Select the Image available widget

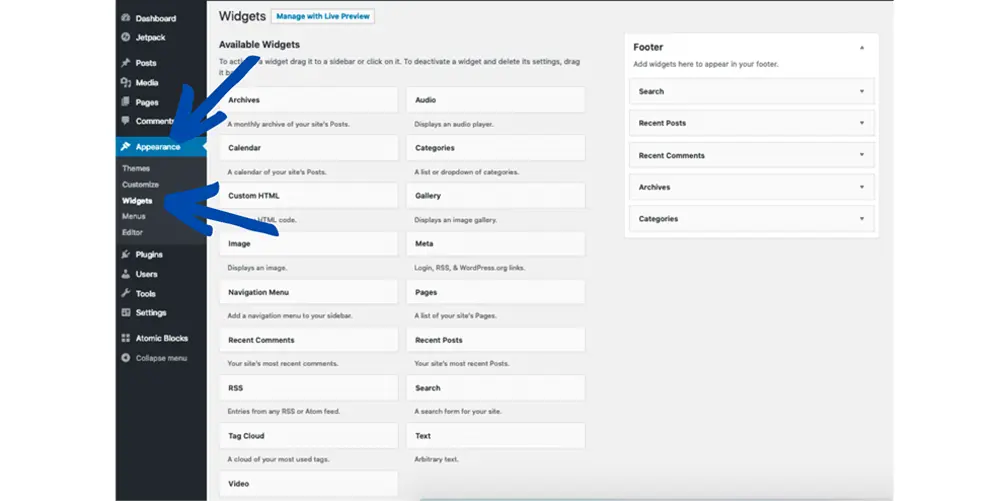coord(309,243)
